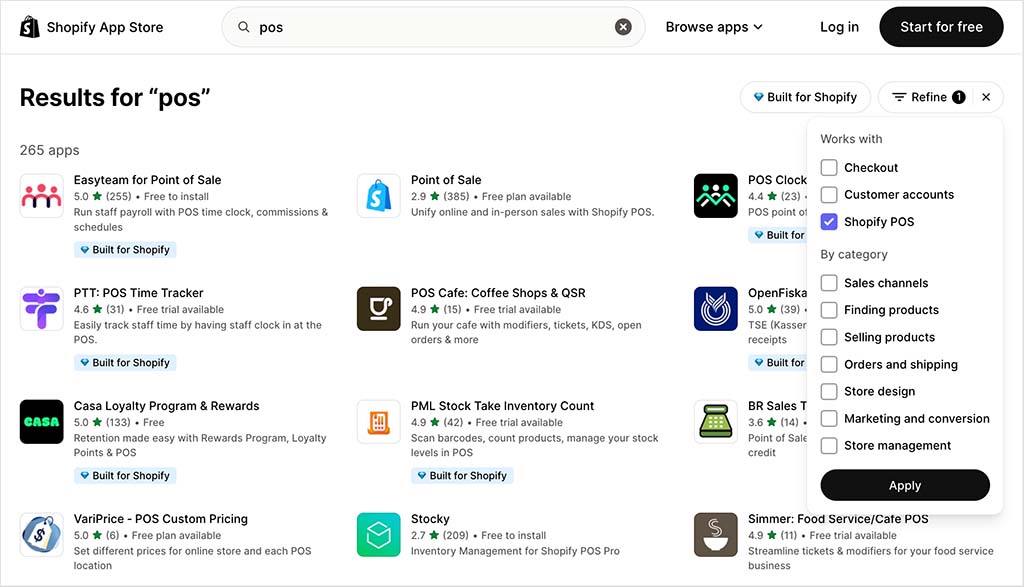Viewport: 1024px width, 587px height.
Task: Click the Shopify App Store logo
Action: coord(90,27)
